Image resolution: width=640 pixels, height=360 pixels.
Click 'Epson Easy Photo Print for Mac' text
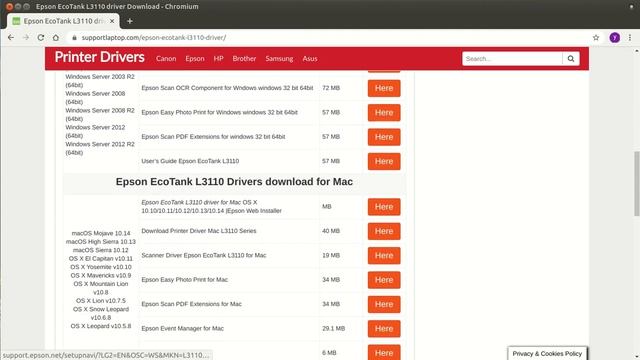click(184, 280)
